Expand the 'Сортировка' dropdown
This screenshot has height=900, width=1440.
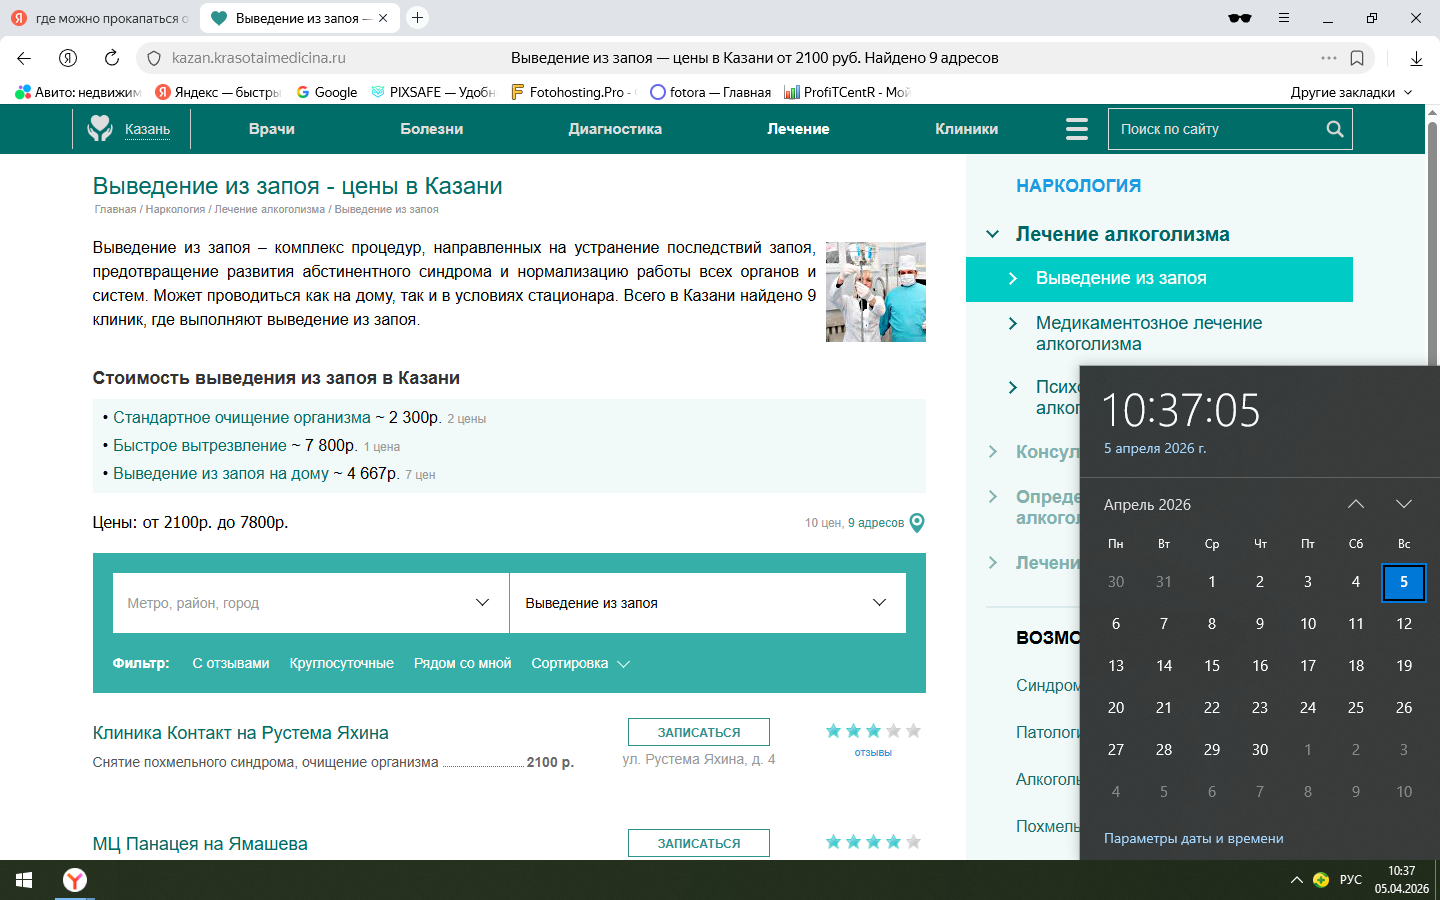pyautogui.click(x=580, y=663)
